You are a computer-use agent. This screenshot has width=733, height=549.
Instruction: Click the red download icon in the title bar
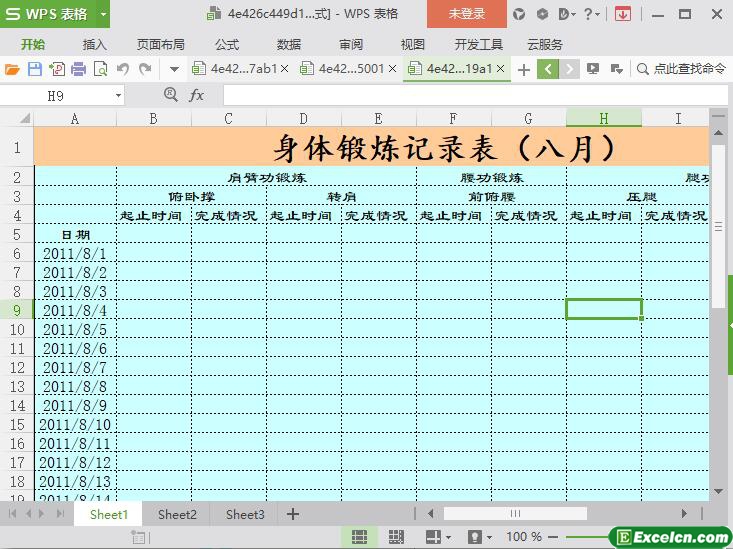tap(623, 14)
